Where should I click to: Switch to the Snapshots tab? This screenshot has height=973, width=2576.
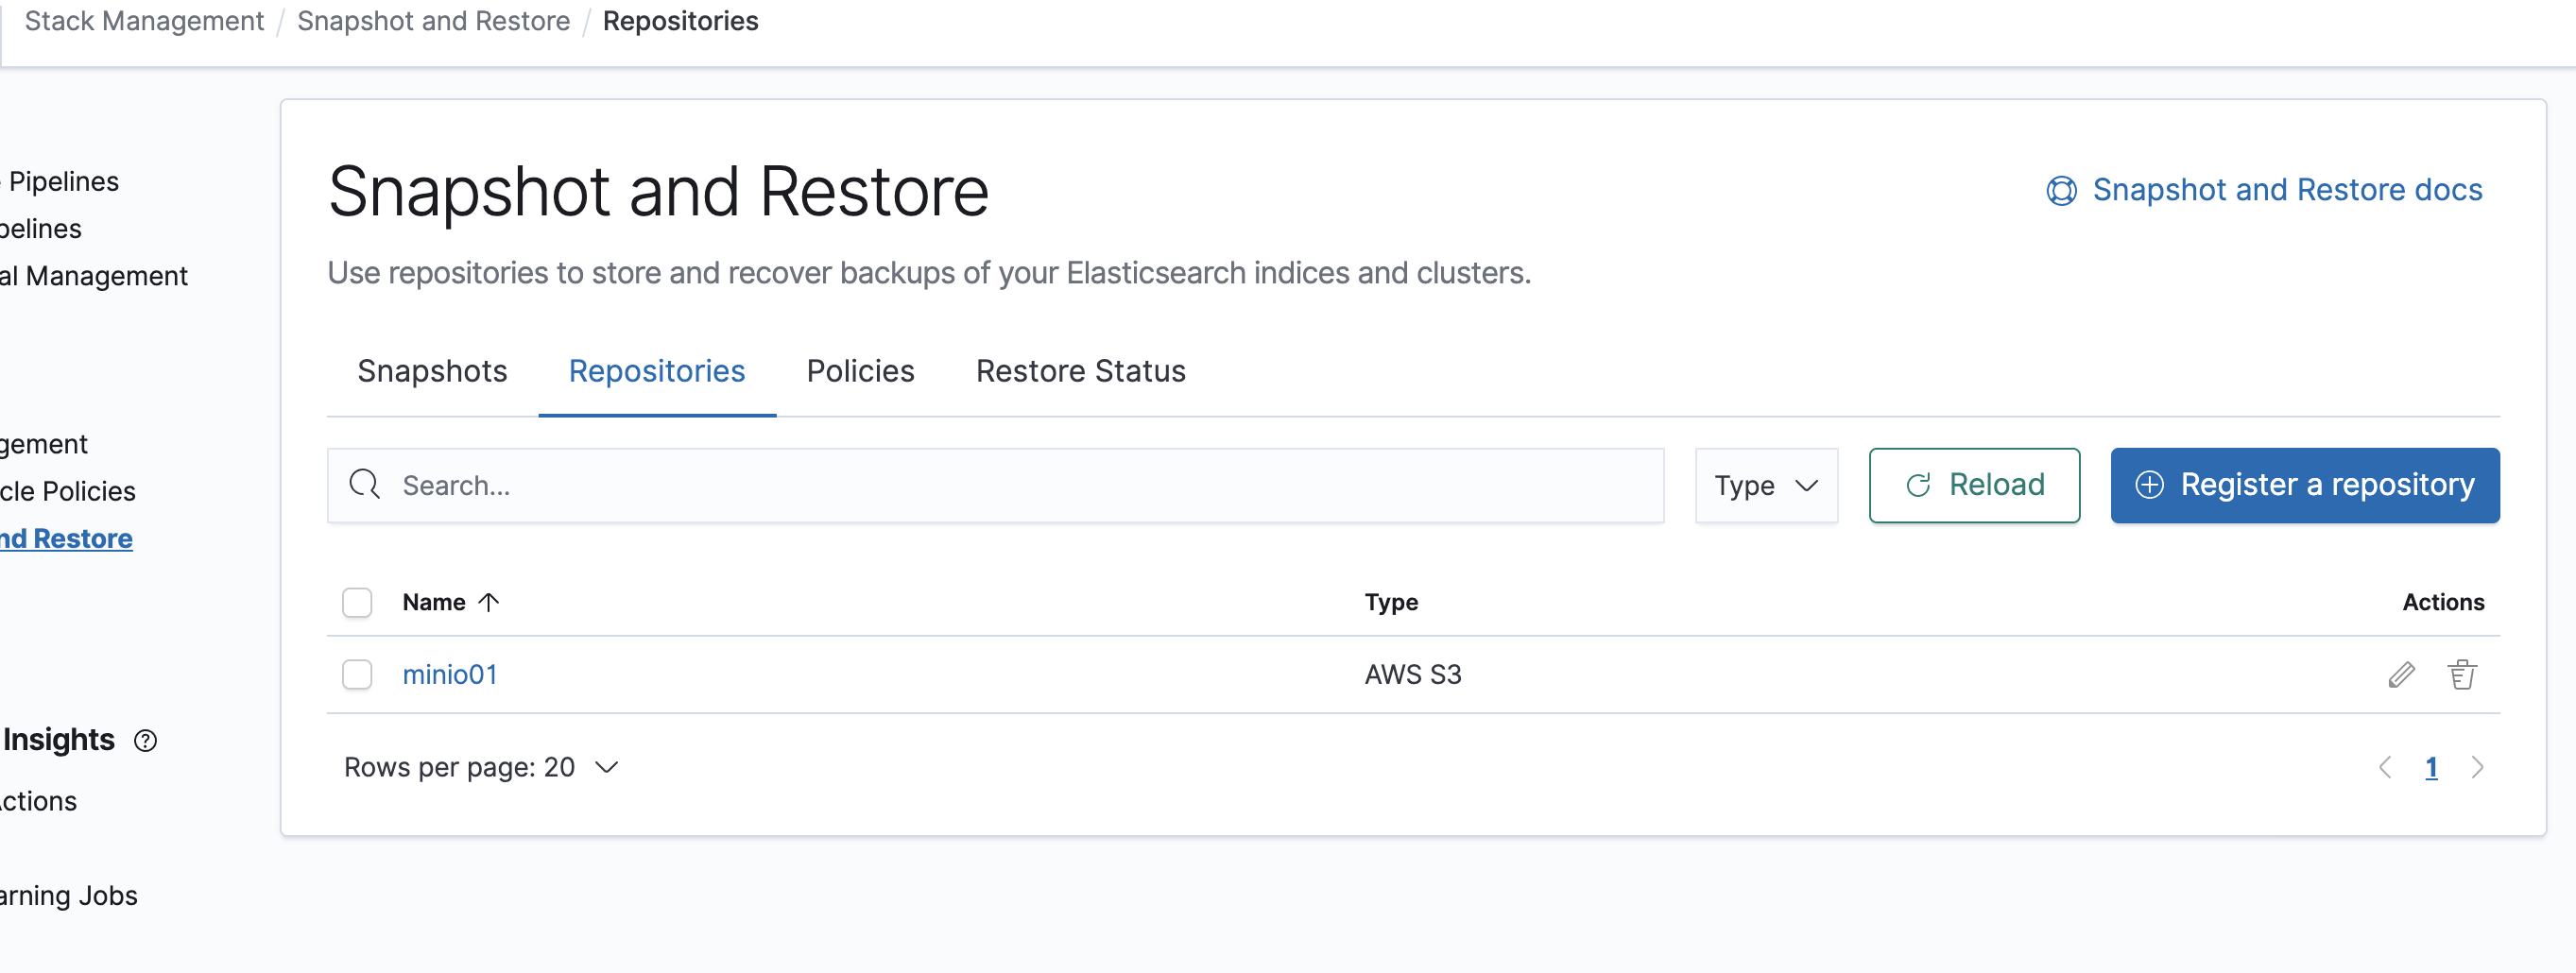pos(432,371)
